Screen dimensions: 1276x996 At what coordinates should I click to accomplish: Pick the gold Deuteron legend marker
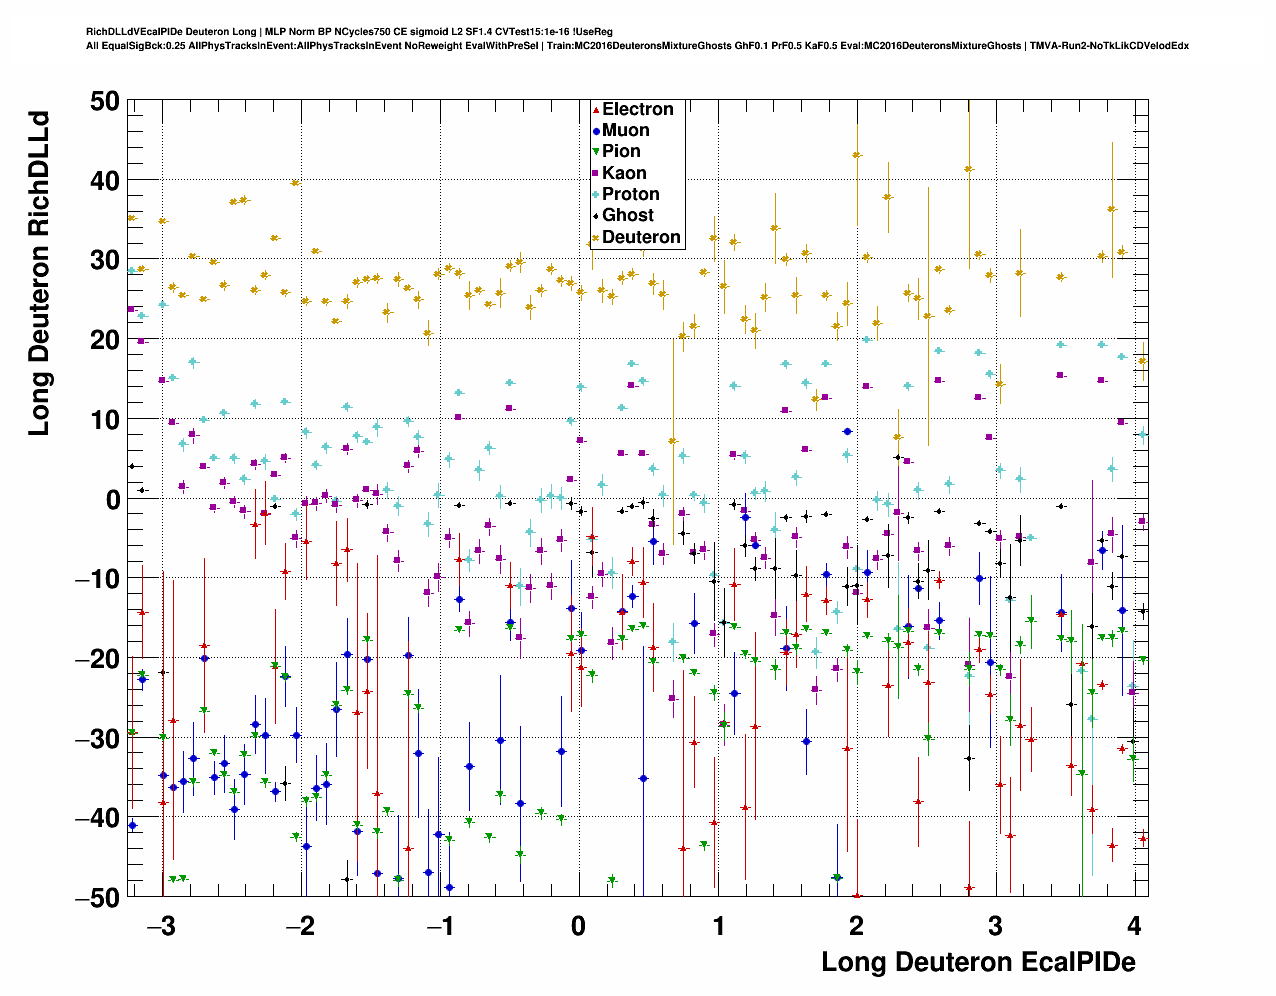596,237
